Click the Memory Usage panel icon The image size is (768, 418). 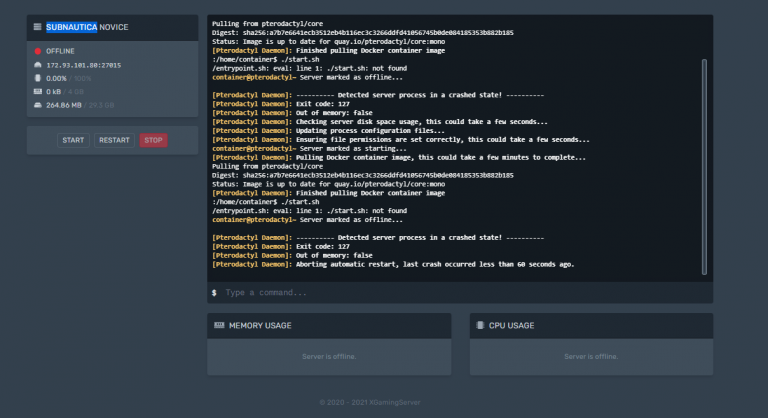[219, 325]
